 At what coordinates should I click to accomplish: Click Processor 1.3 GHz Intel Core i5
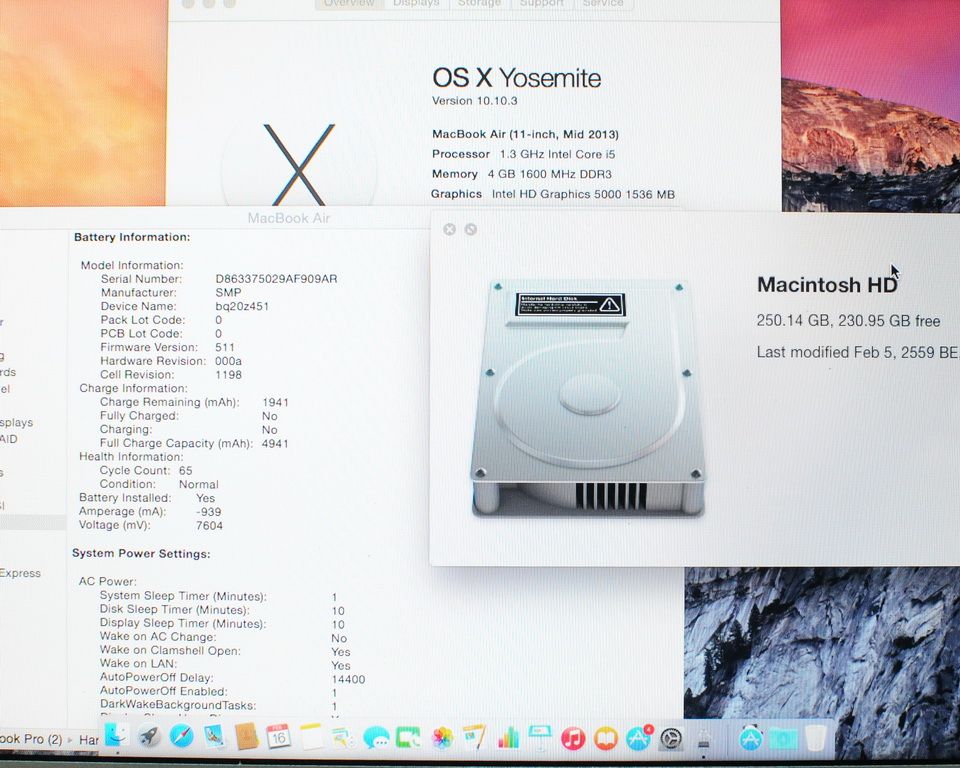click(x=523, y=154)
